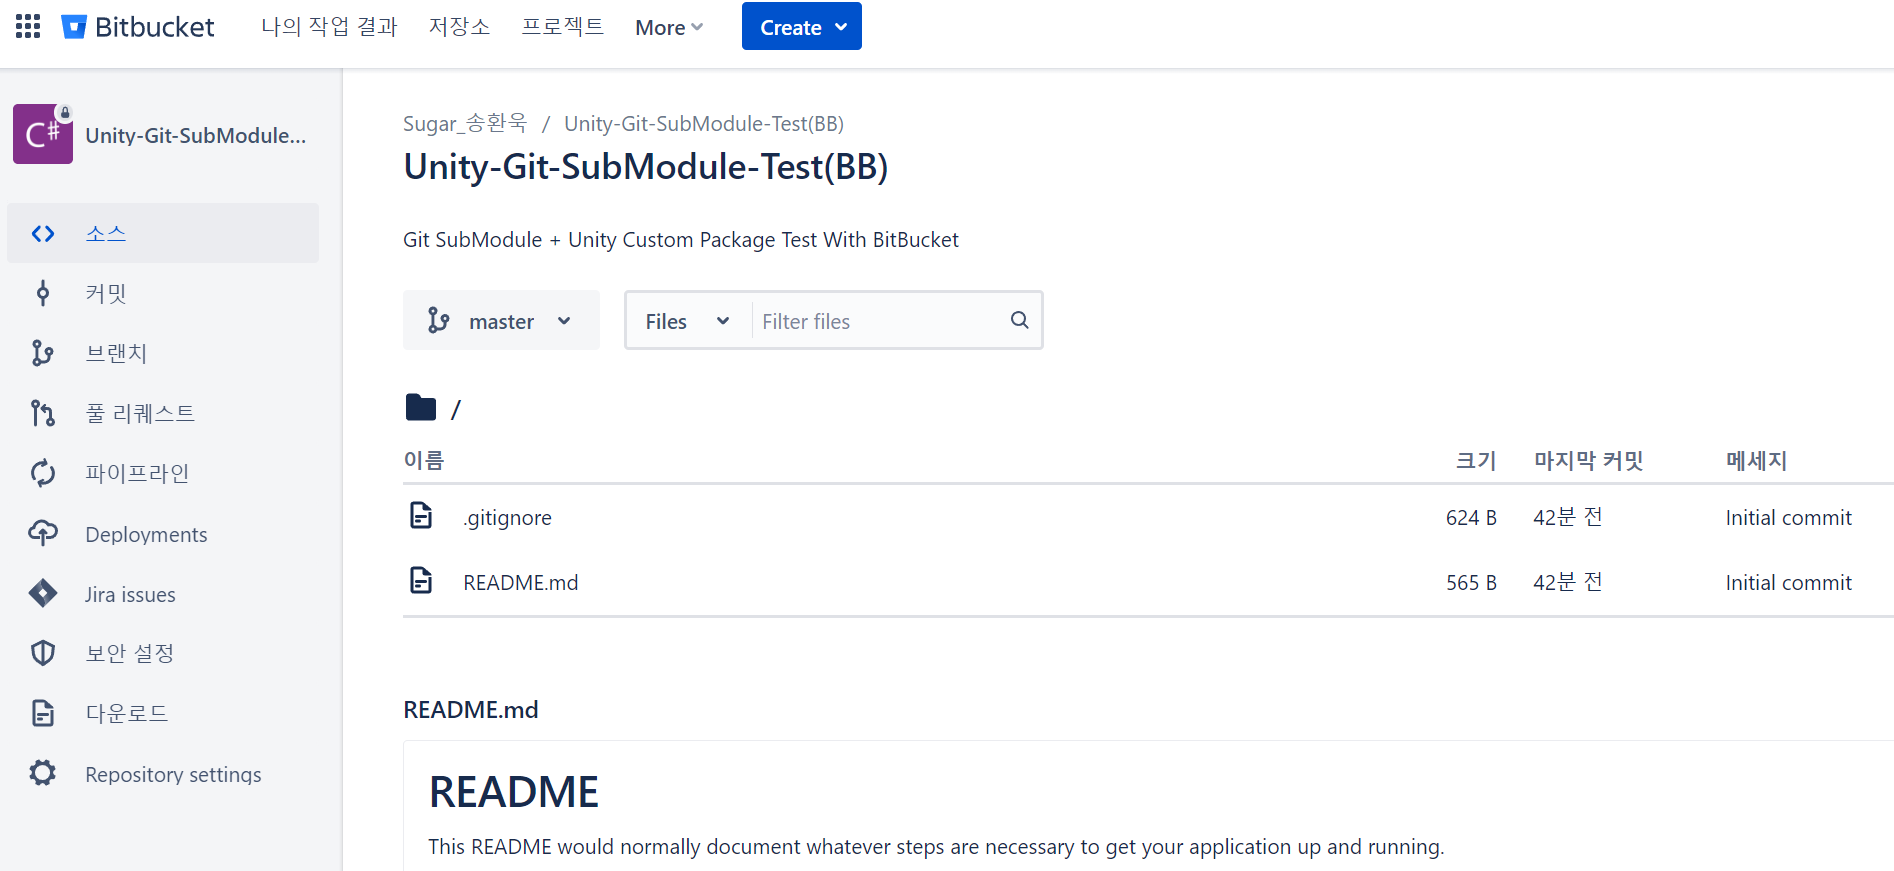Click the 소스 source code icon
The height and width of the screenshot is (871, 1894).
43,233
